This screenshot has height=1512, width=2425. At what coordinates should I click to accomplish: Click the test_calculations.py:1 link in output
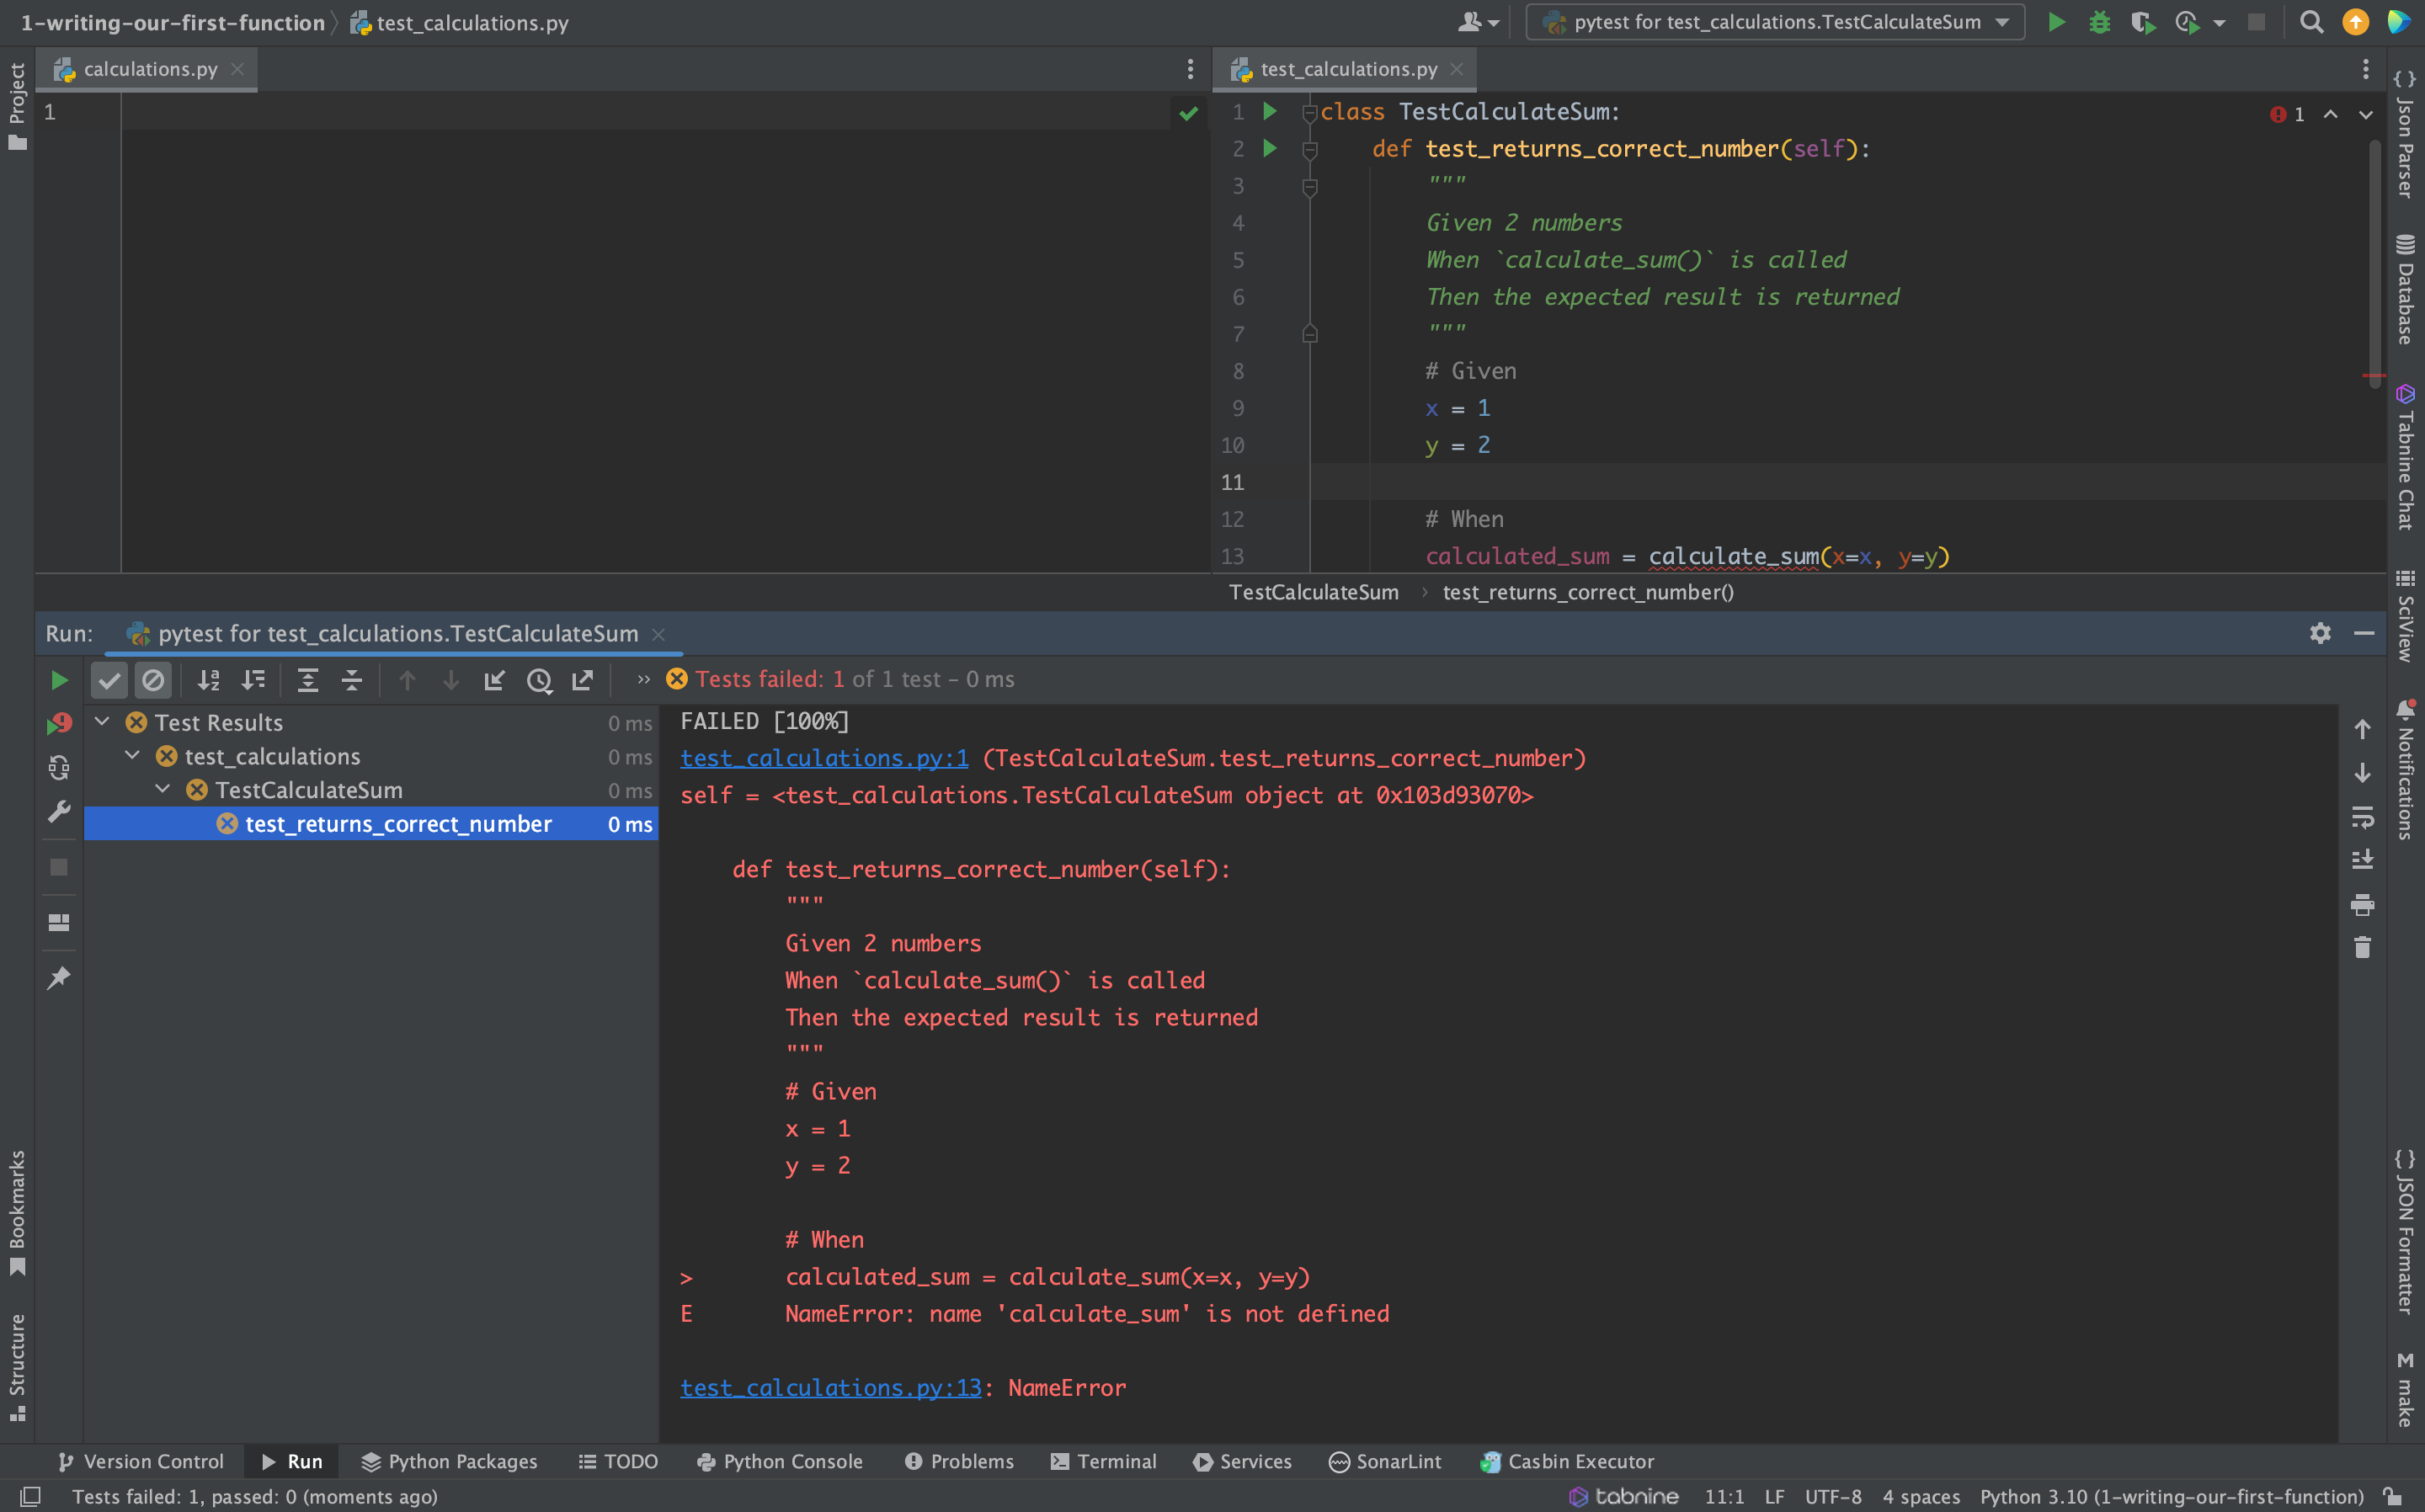coord(824,758)
